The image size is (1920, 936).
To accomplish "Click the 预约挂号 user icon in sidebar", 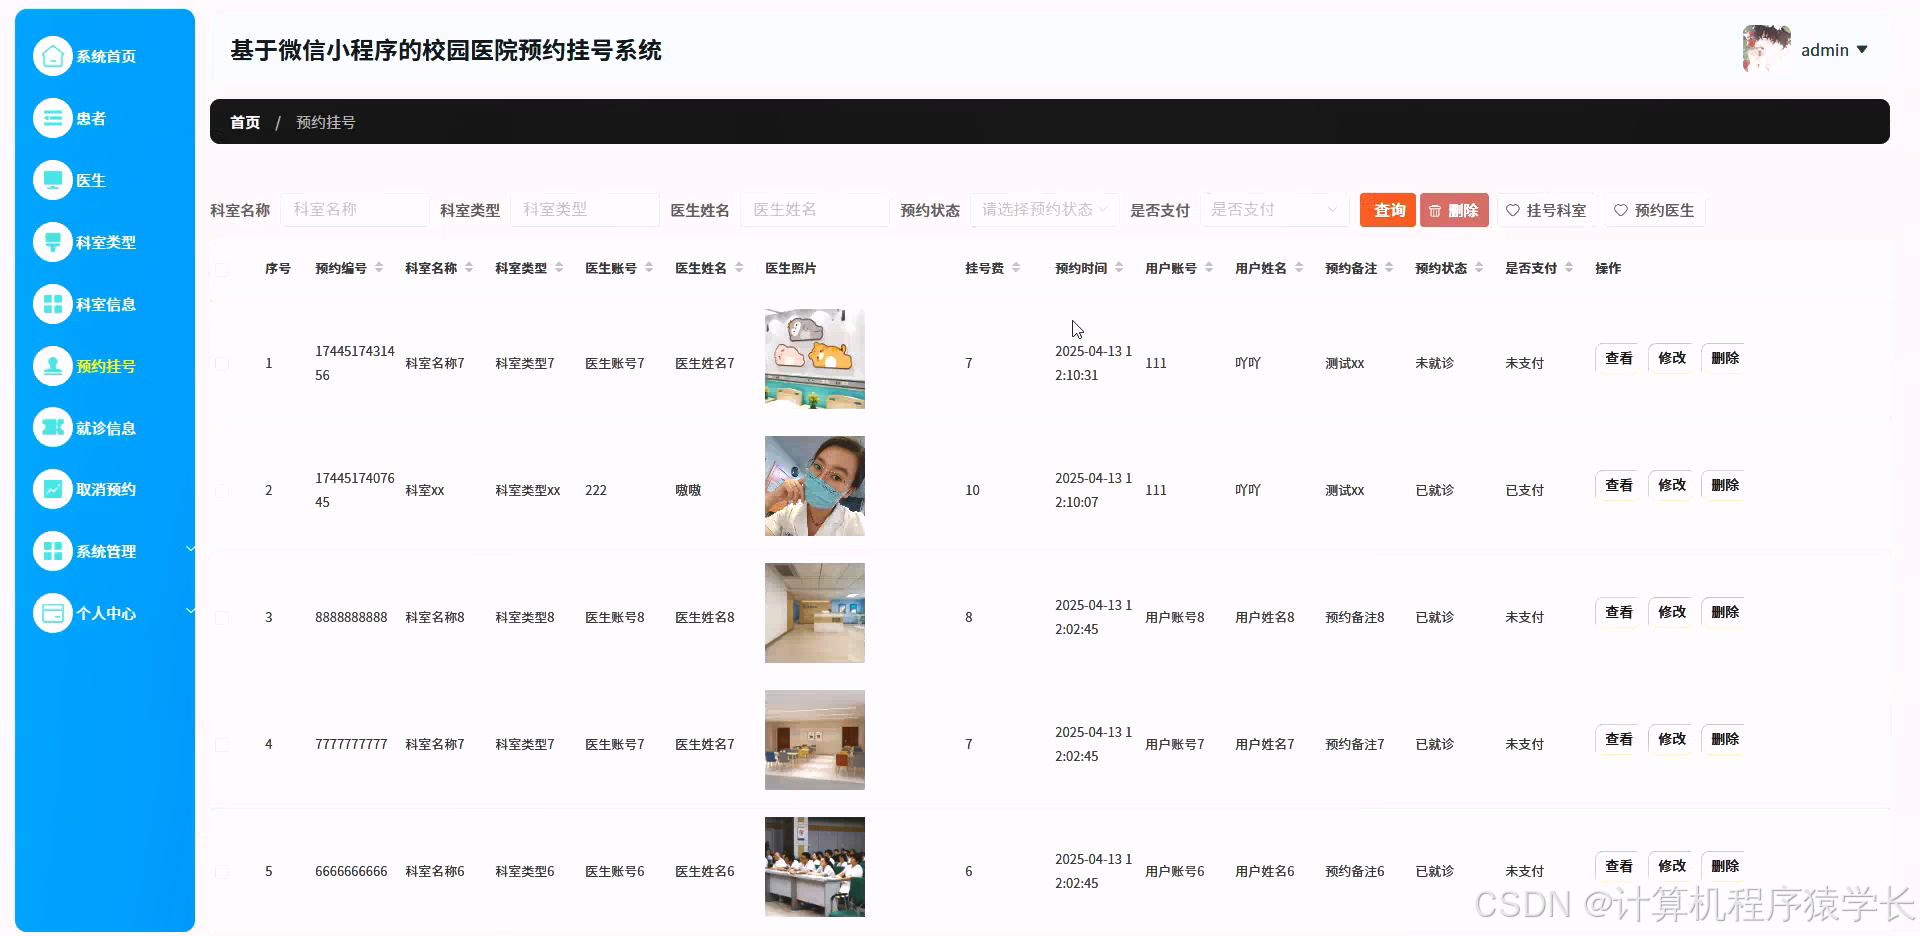I will point(53,366).
